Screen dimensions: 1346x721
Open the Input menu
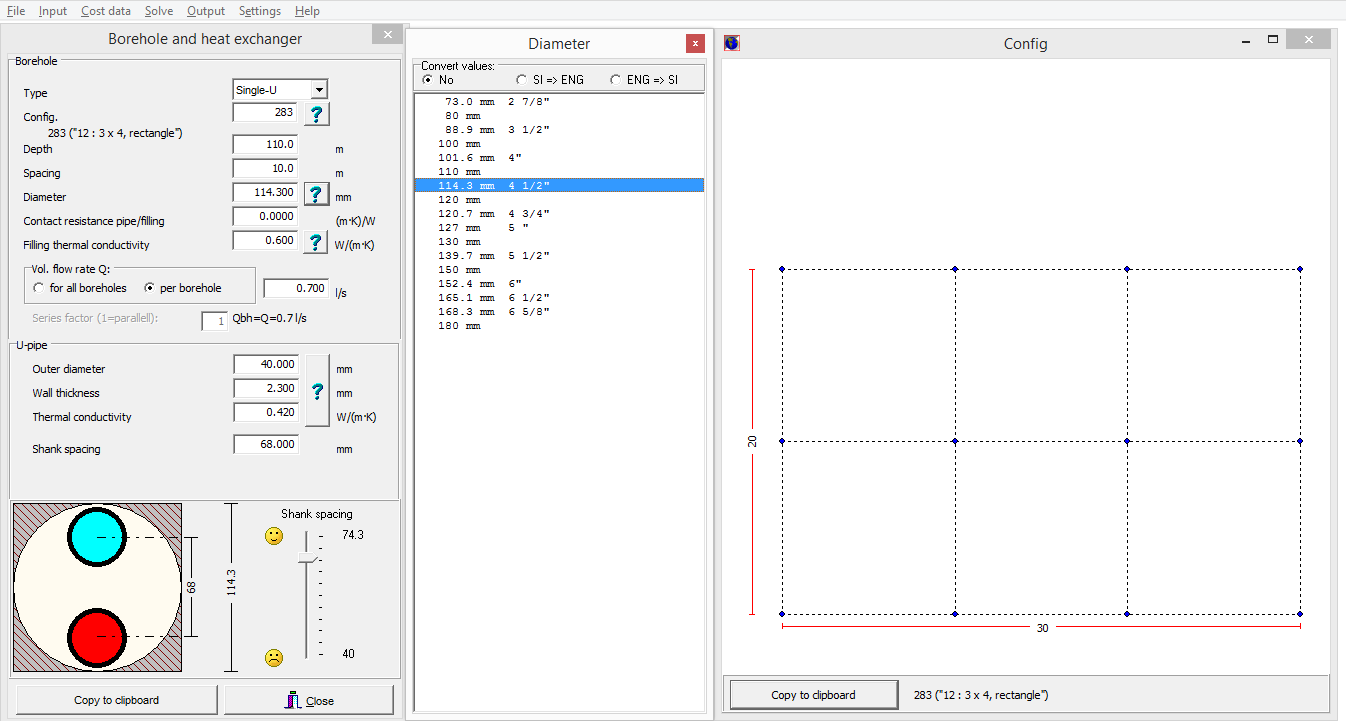pos(53,11)
